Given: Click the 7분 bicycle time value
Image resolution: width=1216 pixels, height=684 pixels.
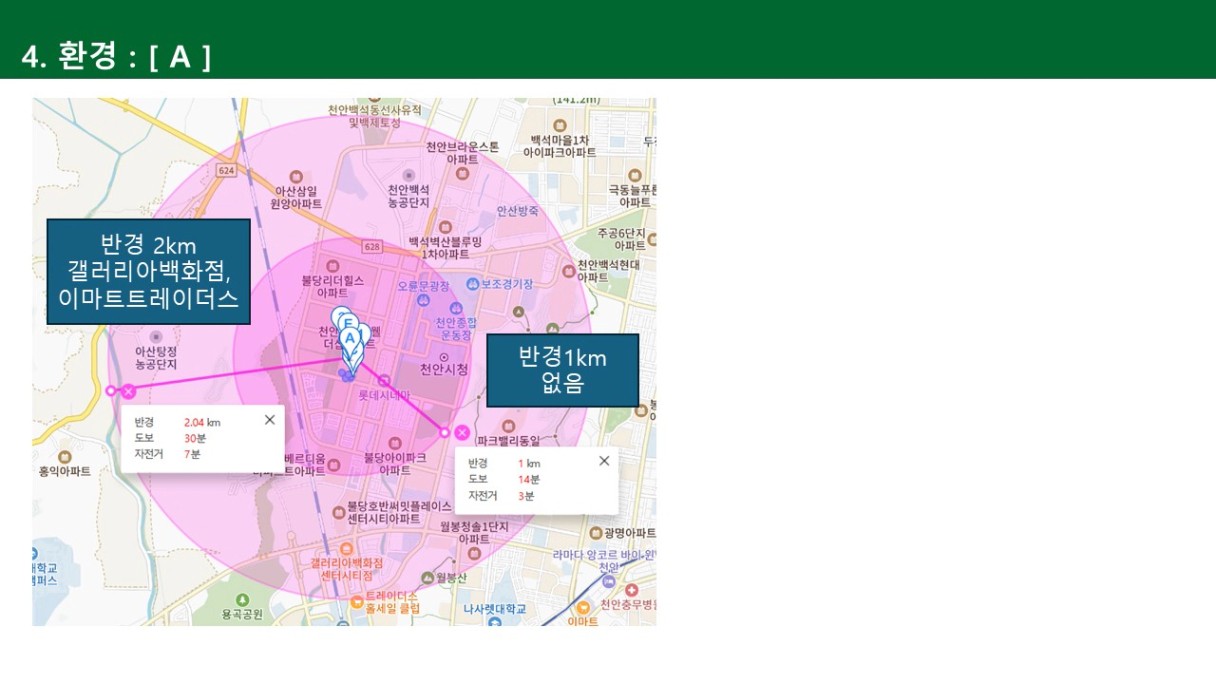Looking at the screenshot, I should pyautogui.click(x=192, y=454).
